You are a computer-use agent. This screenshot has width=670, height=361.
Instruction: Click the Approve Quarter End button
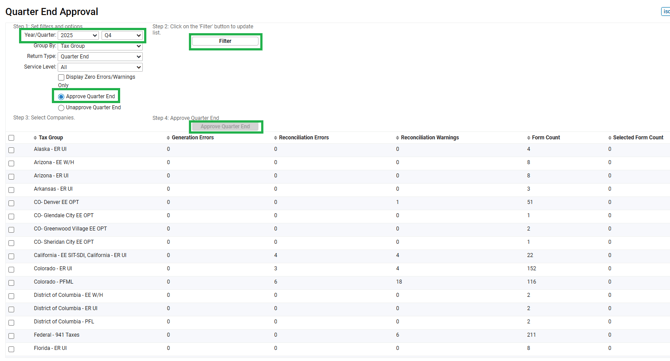(225, 126)
